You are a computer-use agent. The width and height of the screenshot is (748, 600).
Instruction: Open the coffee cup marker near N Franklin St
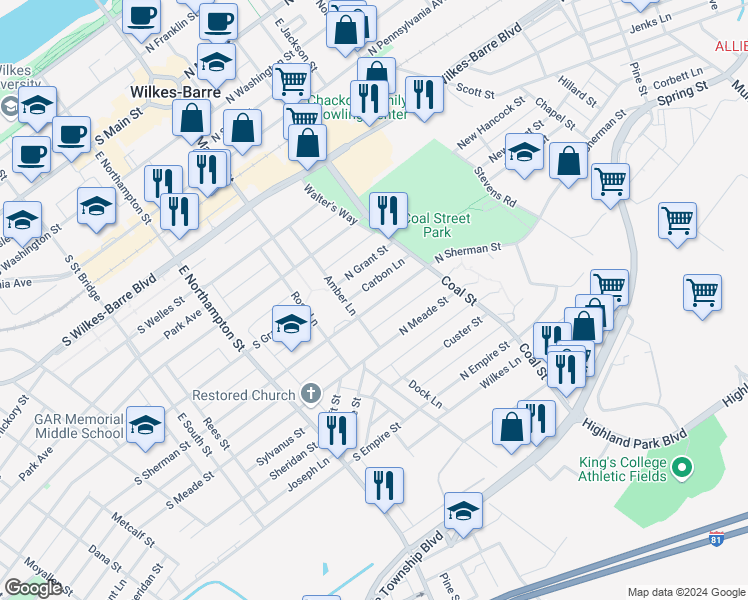(x=142, y=17)
